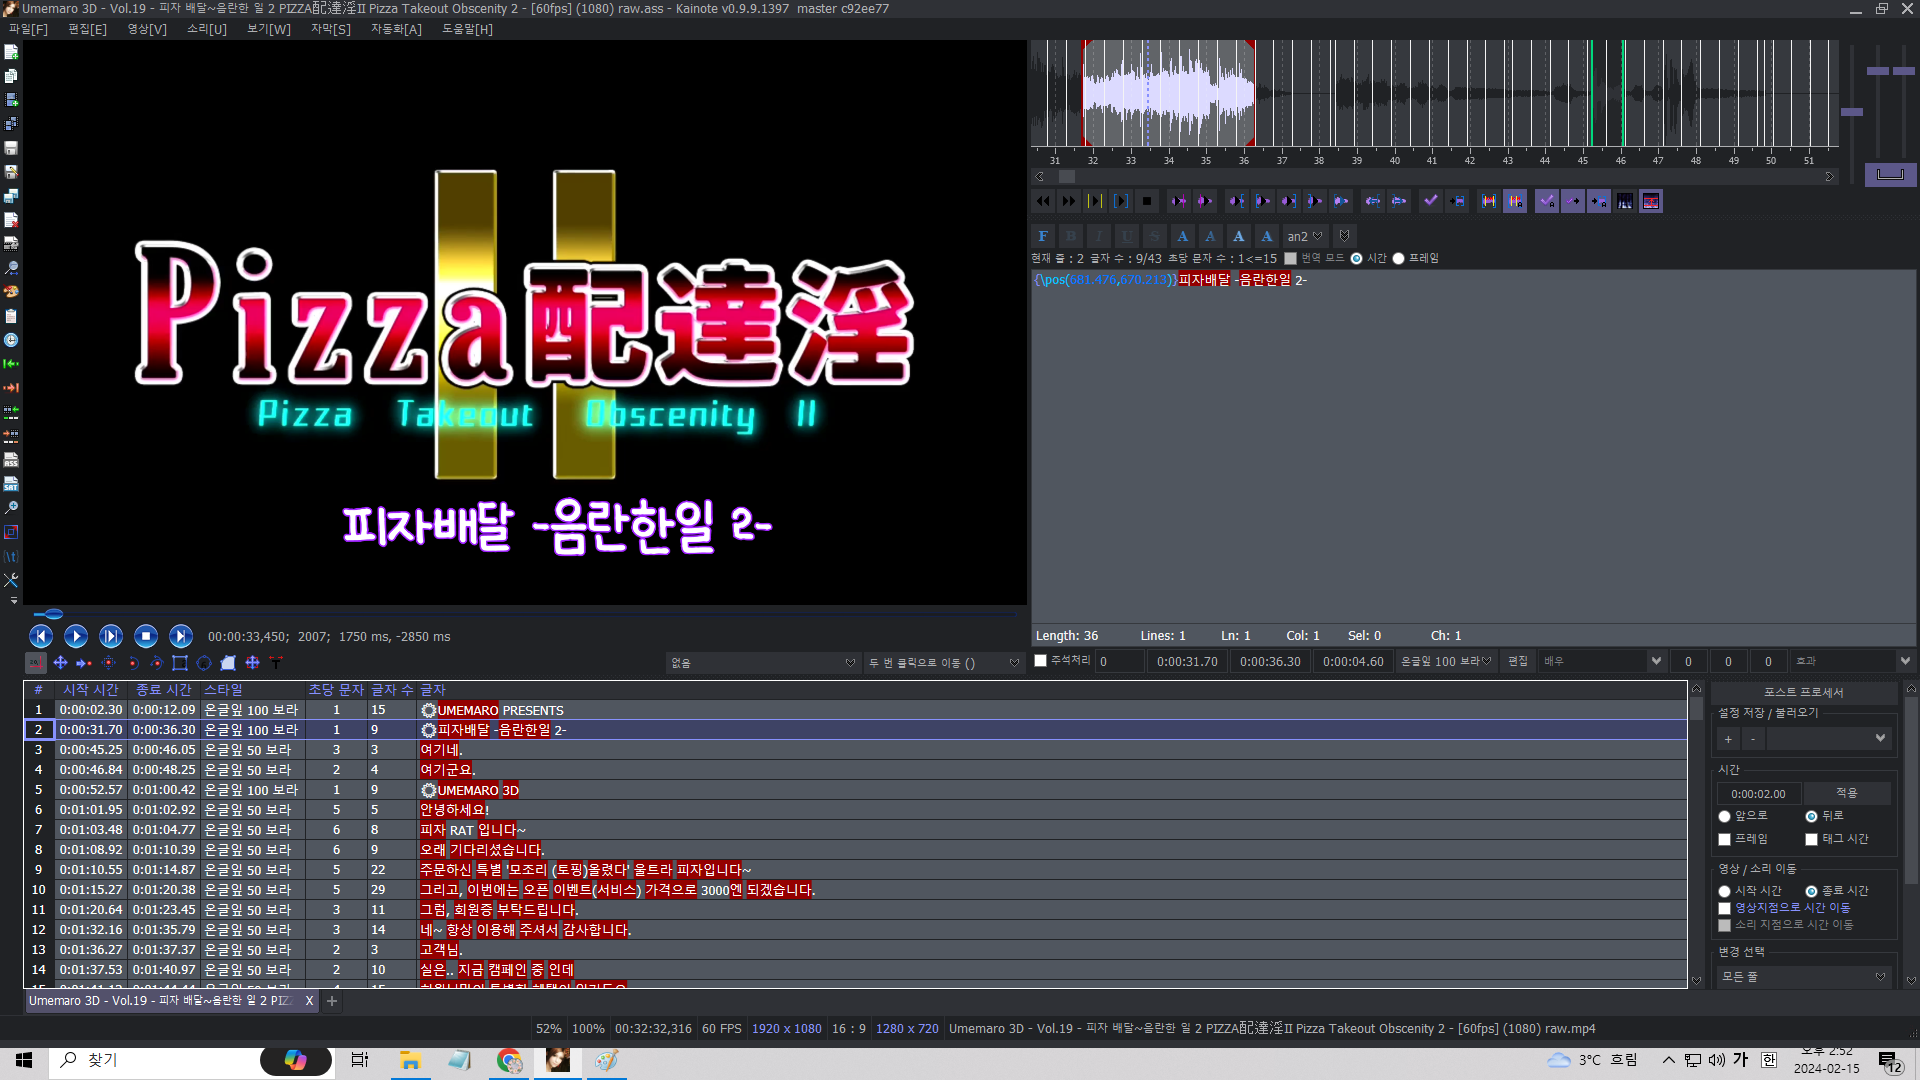Open the 효과 effect dropdown

1853,661
